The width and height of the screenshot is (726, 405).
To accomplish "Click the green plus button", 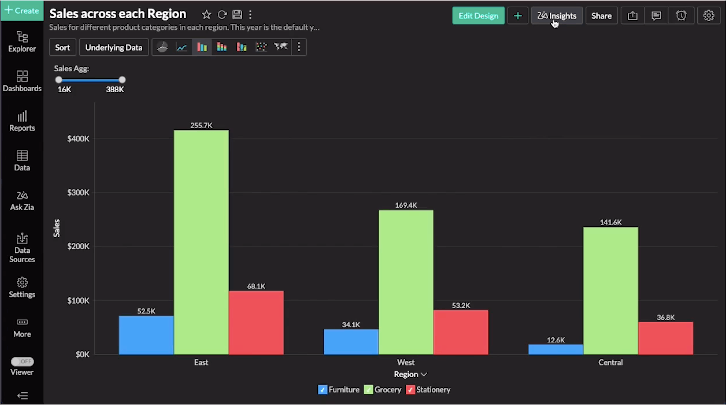I will pos(518,16).
